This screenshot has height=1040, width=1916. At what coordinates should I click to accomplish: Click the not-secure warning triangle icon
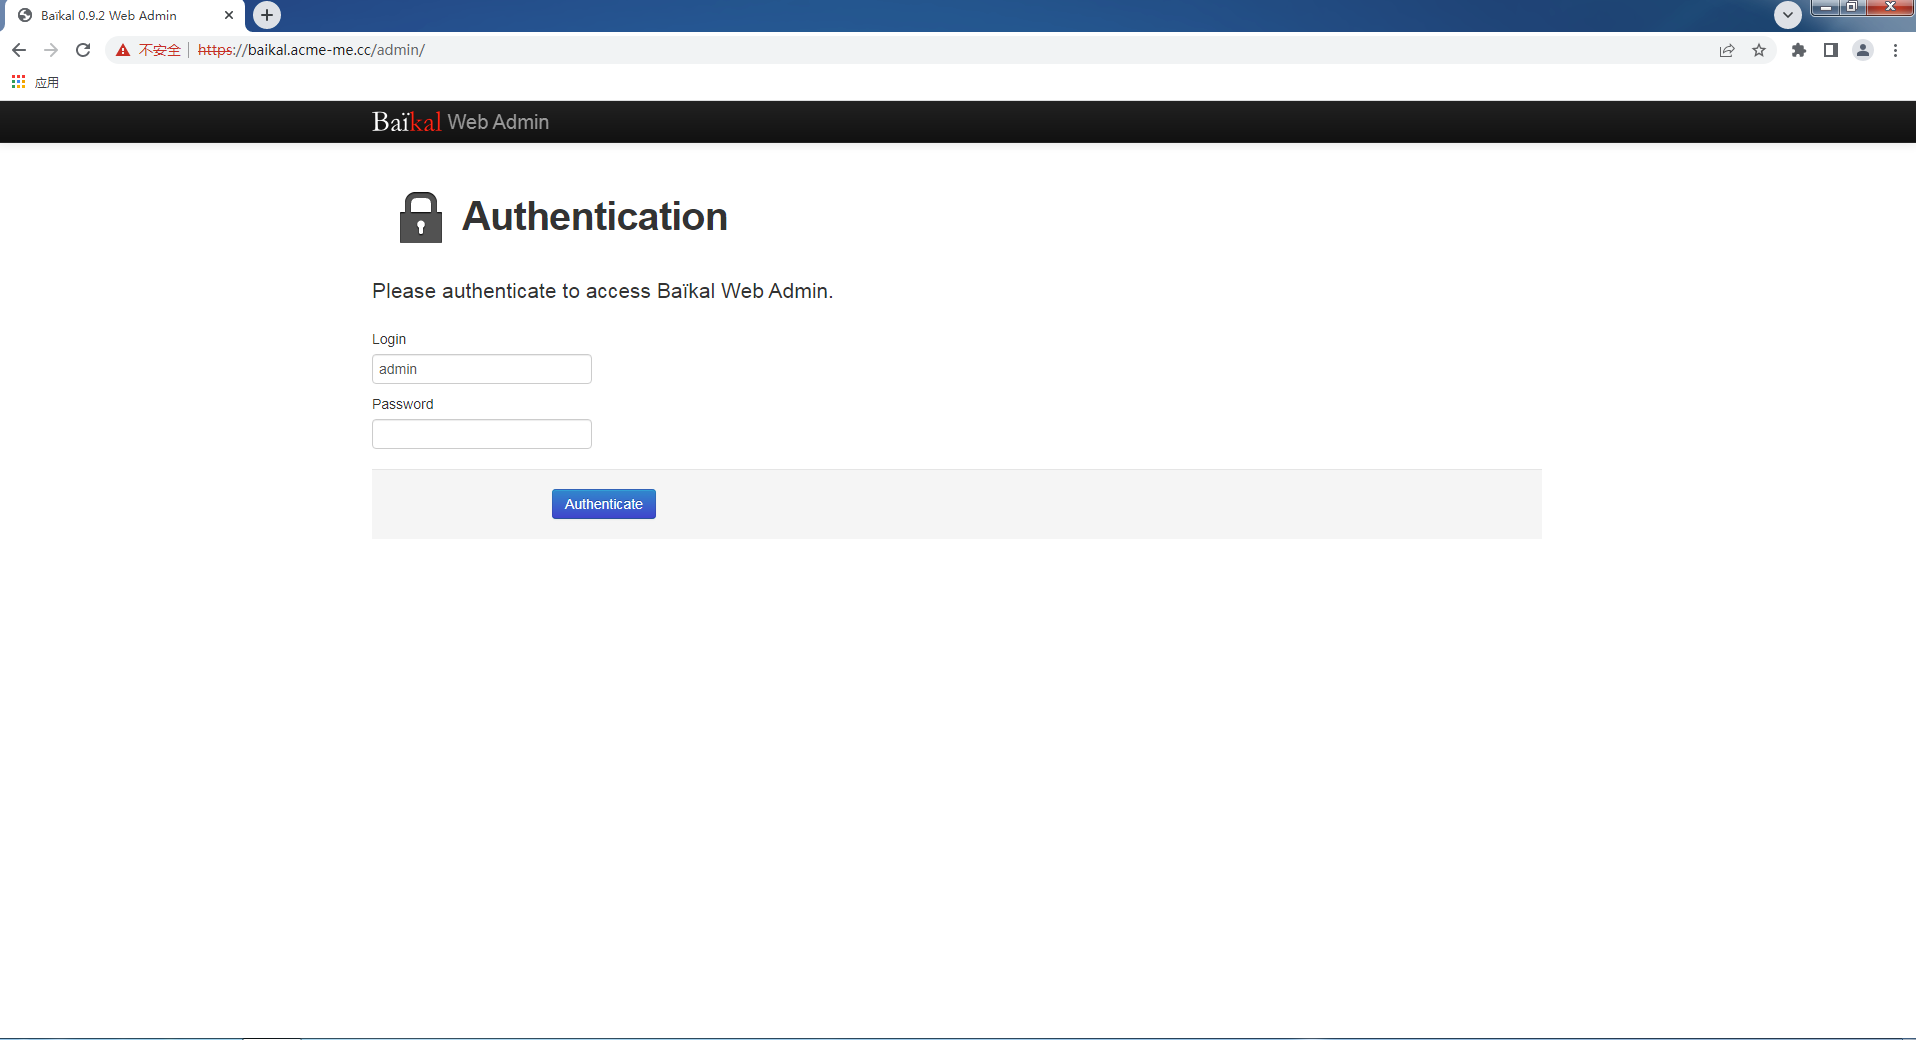[x=123, y=50]
